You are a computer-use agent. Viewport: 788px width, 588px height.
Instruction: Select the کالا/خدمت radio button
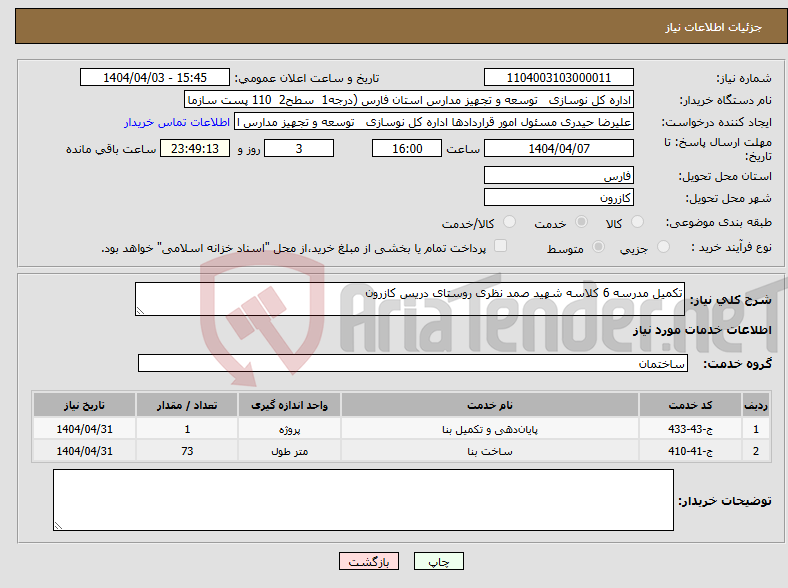[509, 222]
